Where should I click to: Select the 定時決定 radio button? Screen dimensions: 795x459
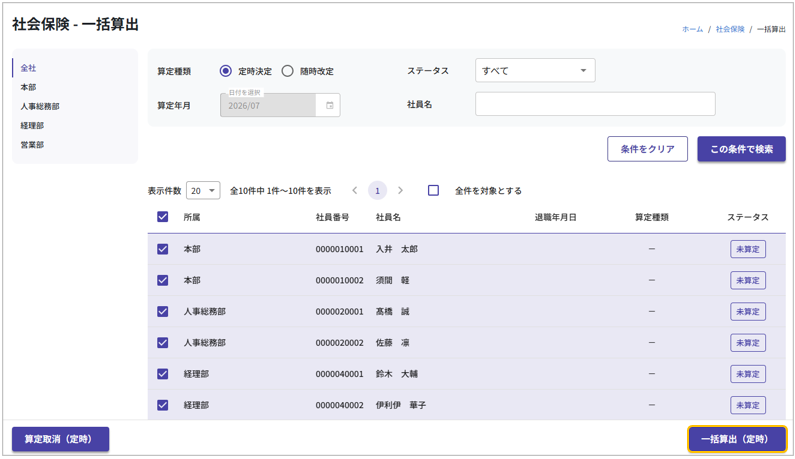click(x=226, y=71)
